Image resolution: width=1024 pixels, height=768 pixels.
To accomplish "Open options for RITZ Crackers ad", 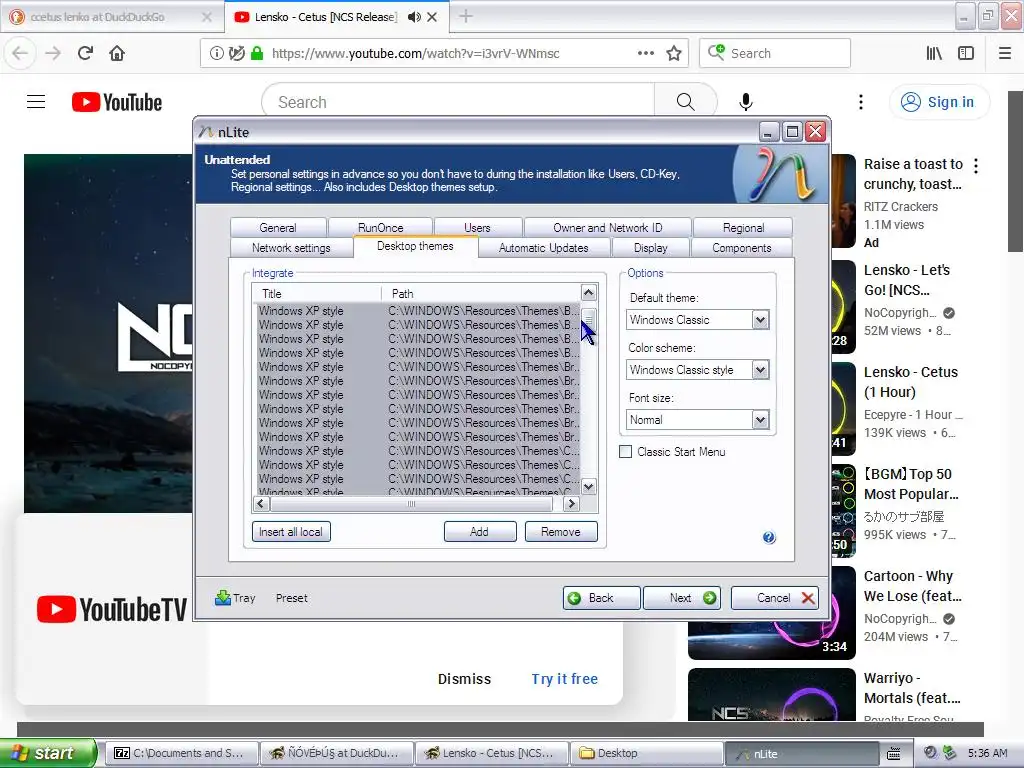I will [x=976, y=166].
